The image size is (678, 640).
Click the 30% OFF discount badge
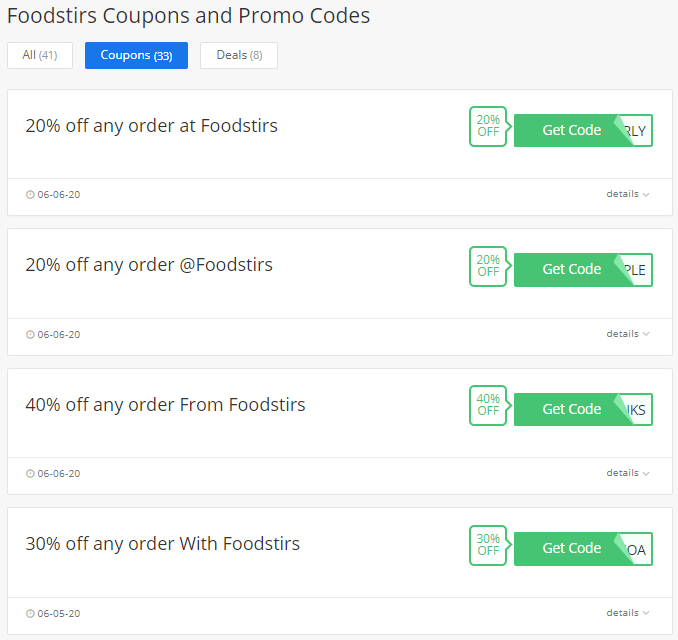[x=488, y=545]
